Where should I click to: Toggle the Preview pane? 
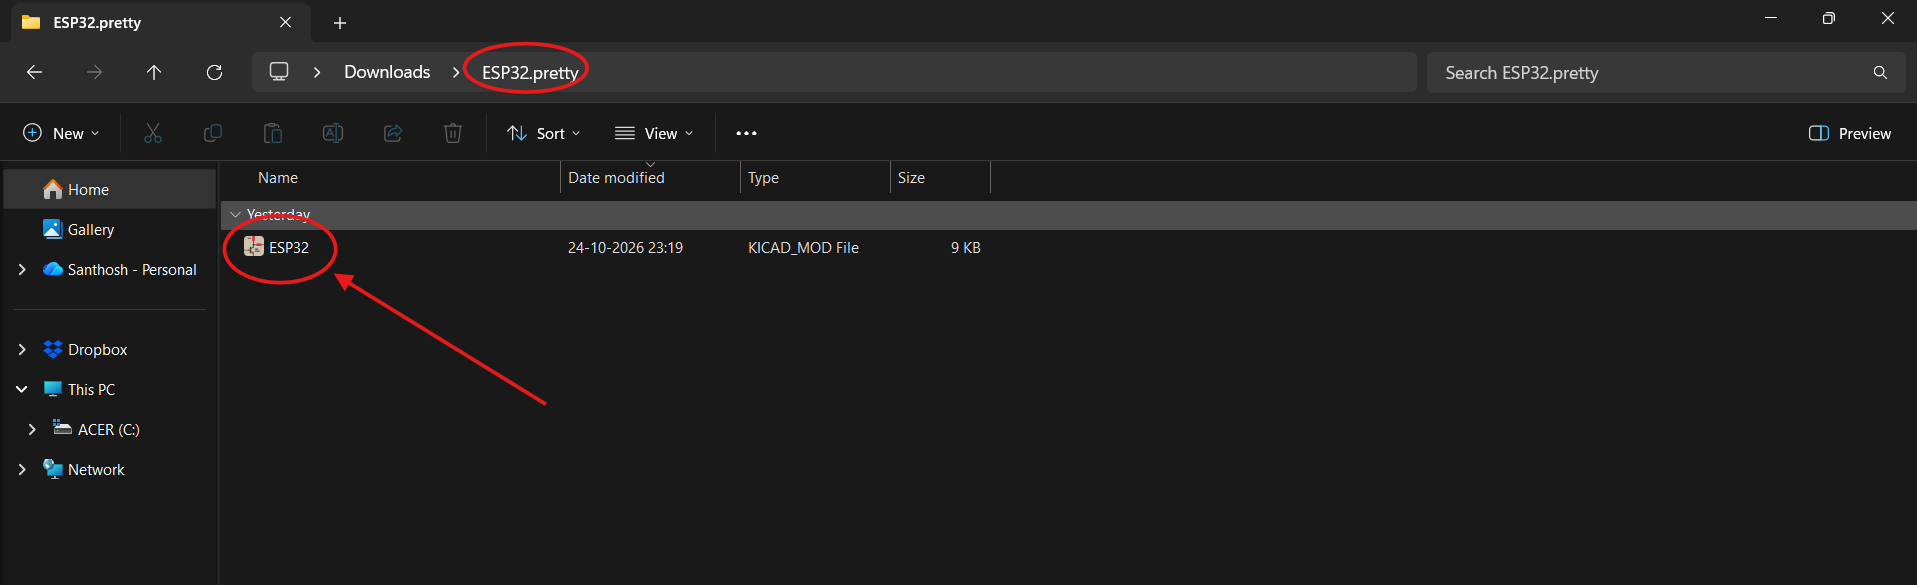click(x=1850, y=133)
